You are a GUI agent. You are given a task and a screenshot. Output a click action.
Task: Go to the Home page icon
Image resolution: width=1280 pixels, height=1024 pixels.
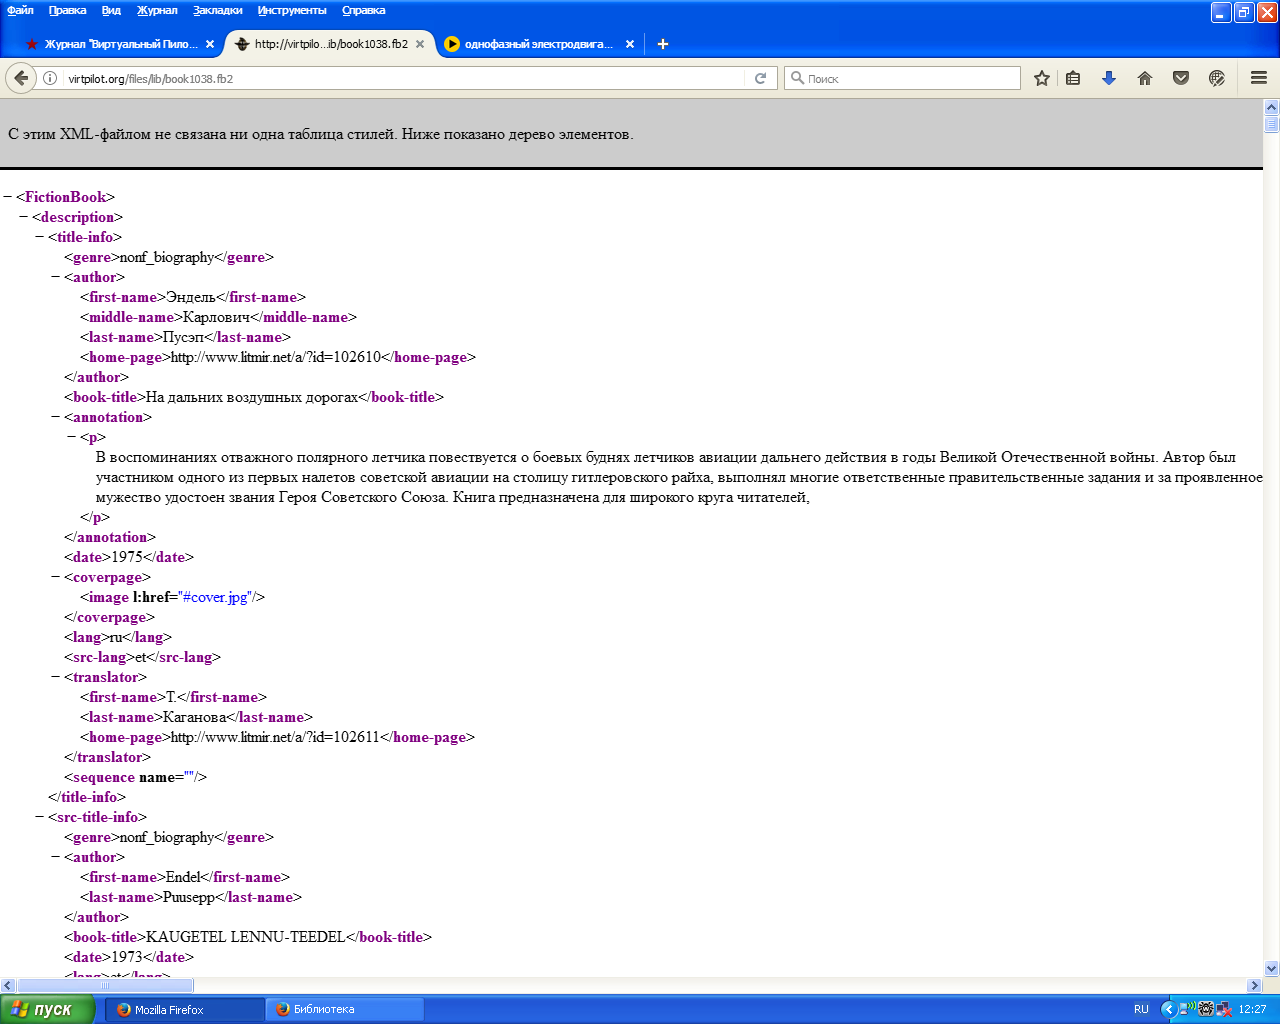(1145, 78)
